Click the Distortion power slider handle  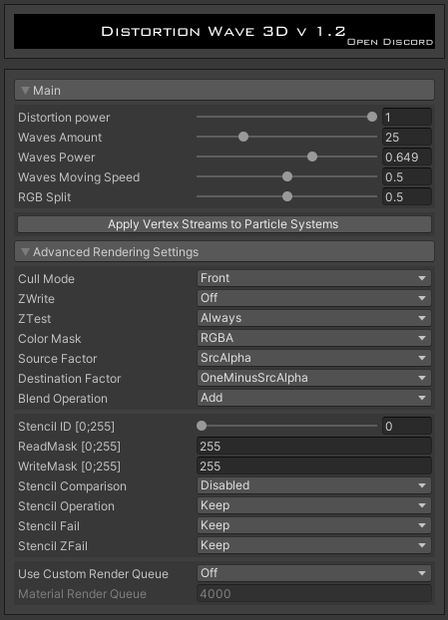point(372,117)
